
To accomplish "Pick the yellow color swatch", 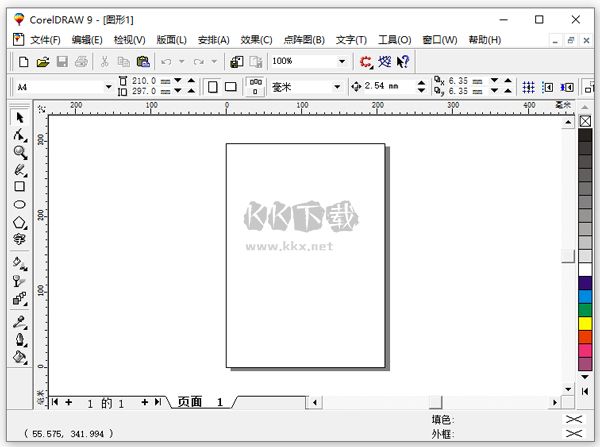I will click(585, 323).
